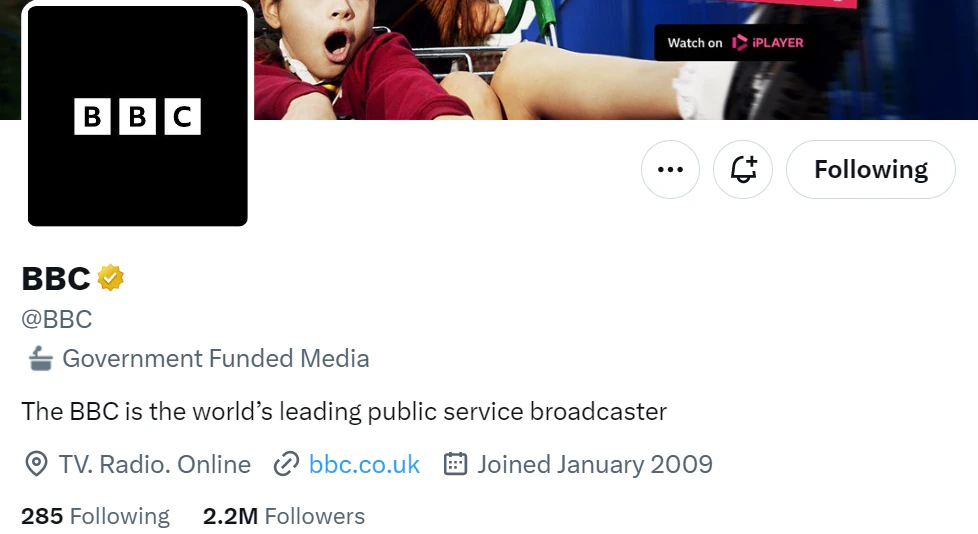Visit the bbc.co.uk website link
The height and width of the screenshot is (534, 978).
(x=364, y=464)
